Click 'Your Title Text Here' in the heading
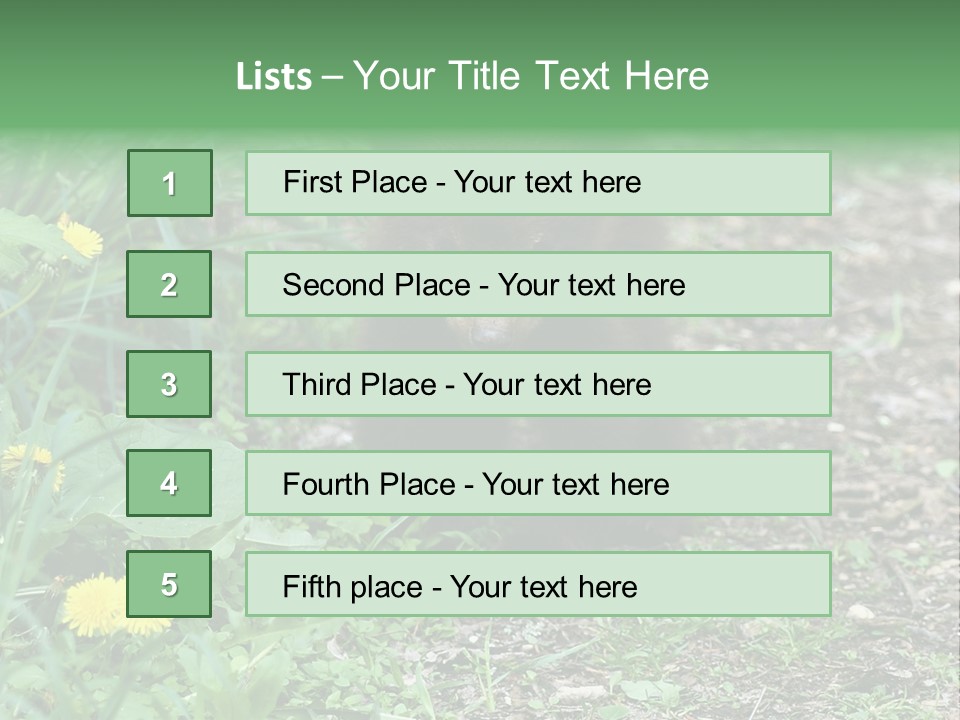This screenshot has height=720, width=960. click(x=531, y=76)
